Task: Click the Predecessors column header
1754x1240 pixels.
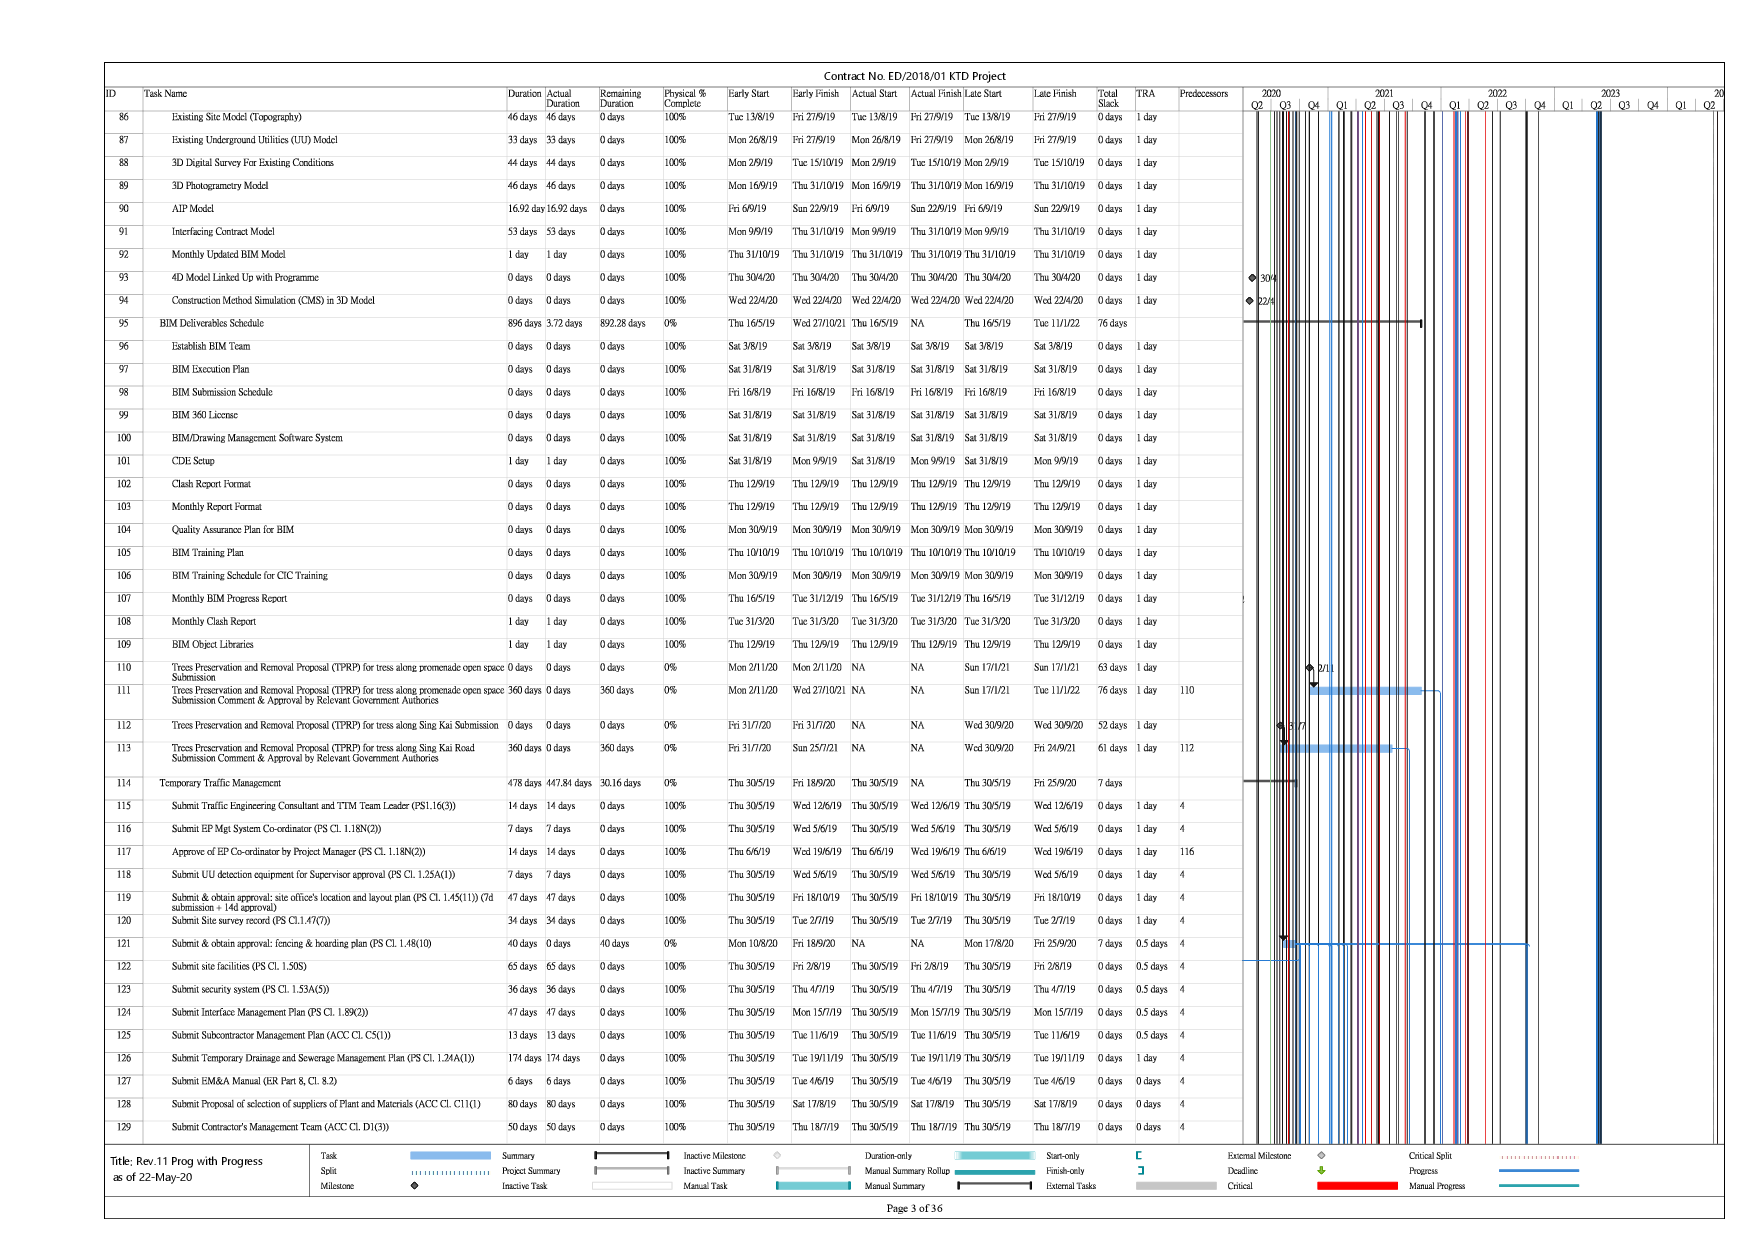Action: [x=1203, y=94]
